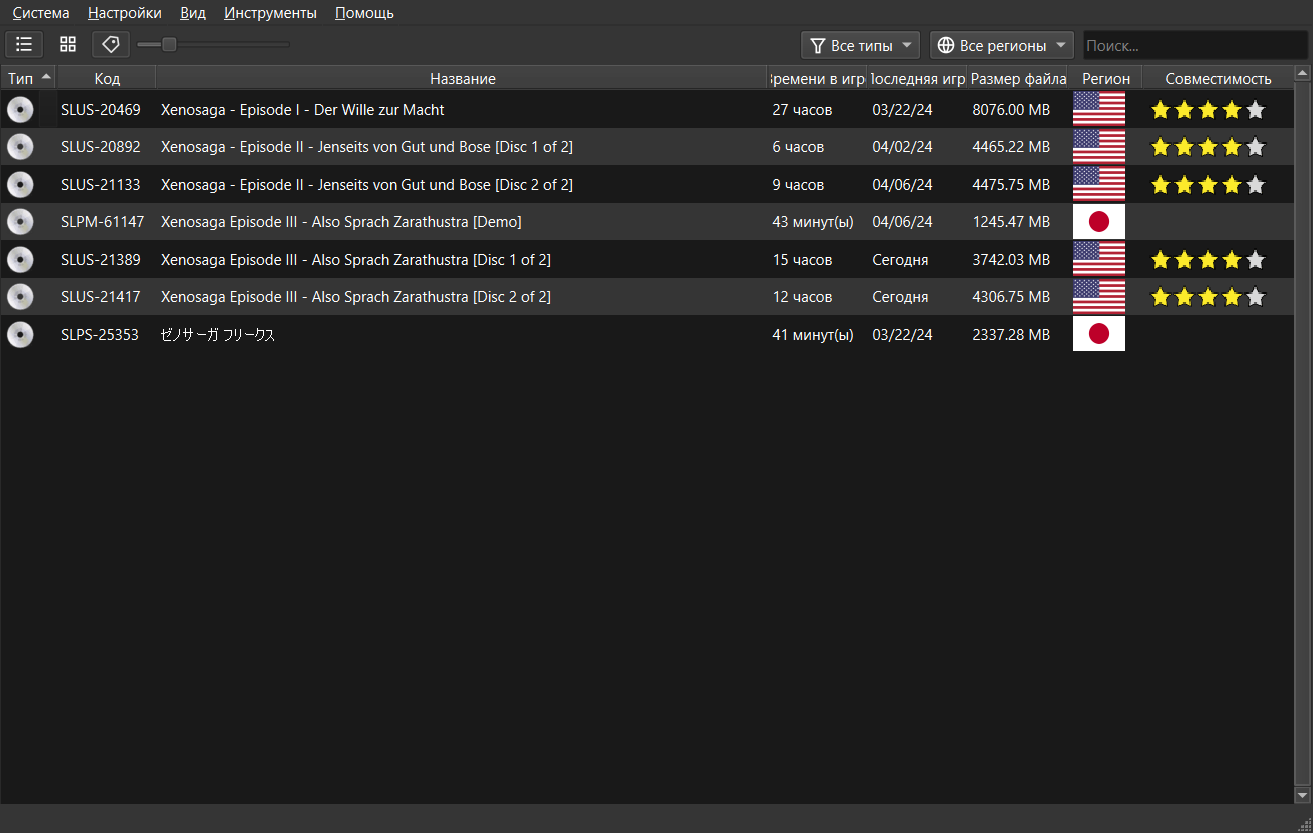Select the Episode III "[Disc 1 of 2]" title

click(x=356, y=260)
